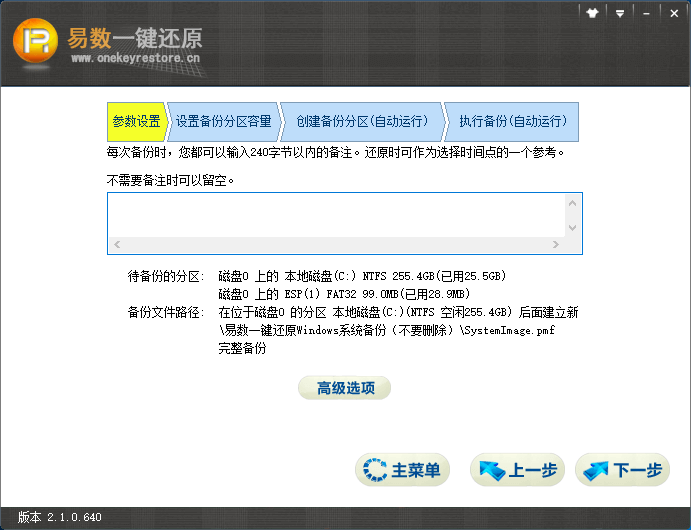Select the 执行备份(自动运行) step tab

point(512,122)
